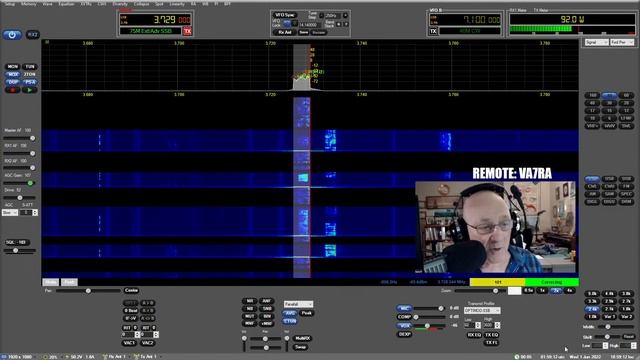This screenshot has height=360, width=640.
Task: Select the FM mode button
Action: (x=626, y=187)
